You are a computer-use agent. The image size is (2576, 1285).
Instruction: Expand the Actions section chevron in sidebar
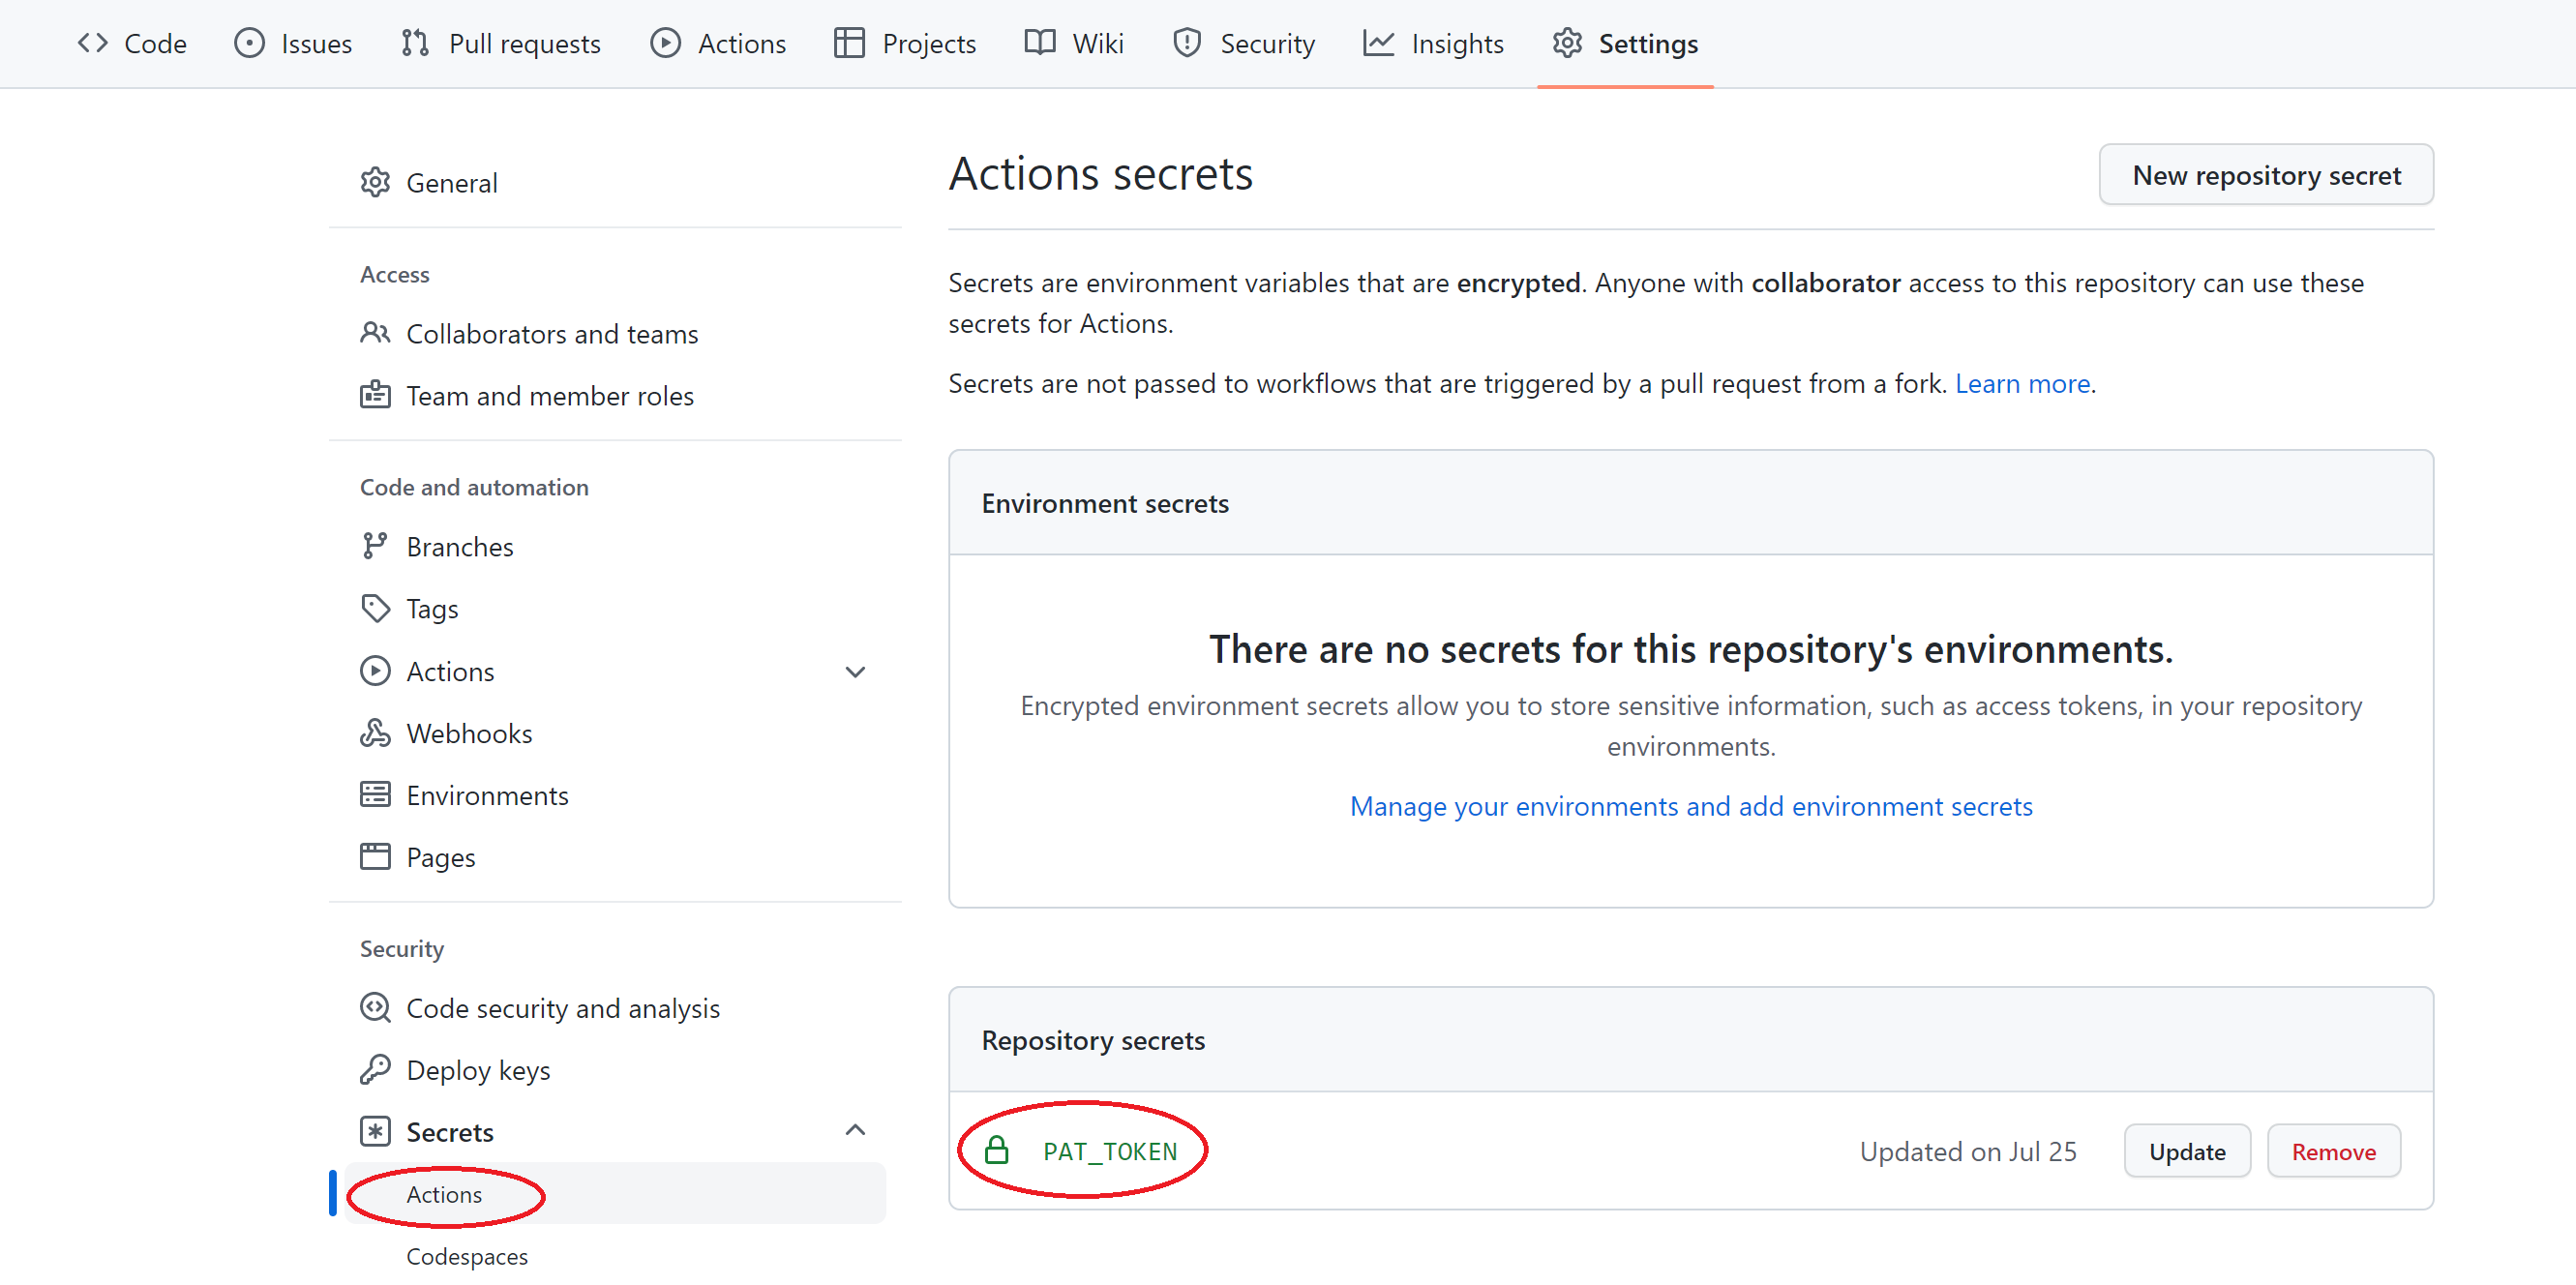pos(855,672)
